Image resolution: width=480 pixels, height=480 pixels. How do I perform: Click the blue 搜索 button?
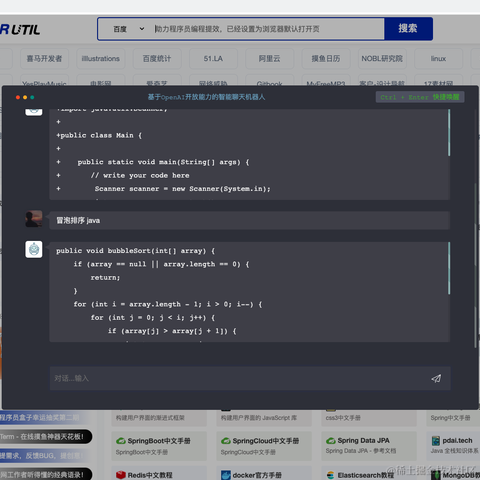[x=408, y=29]
